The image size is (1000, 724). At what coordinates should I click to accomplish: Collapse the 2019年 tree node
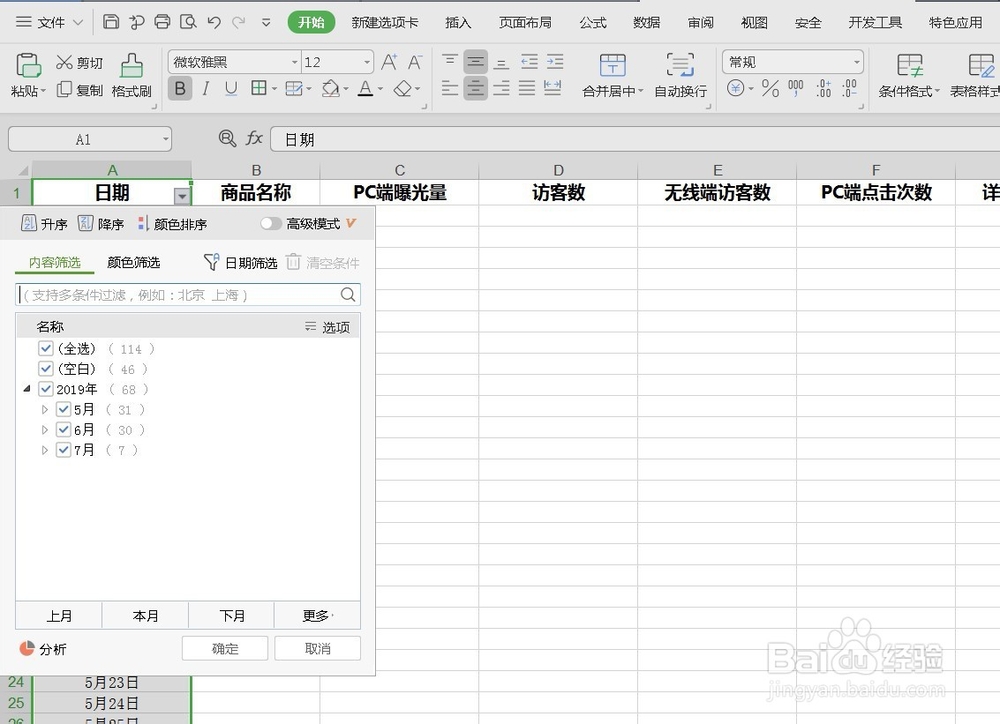27,389
